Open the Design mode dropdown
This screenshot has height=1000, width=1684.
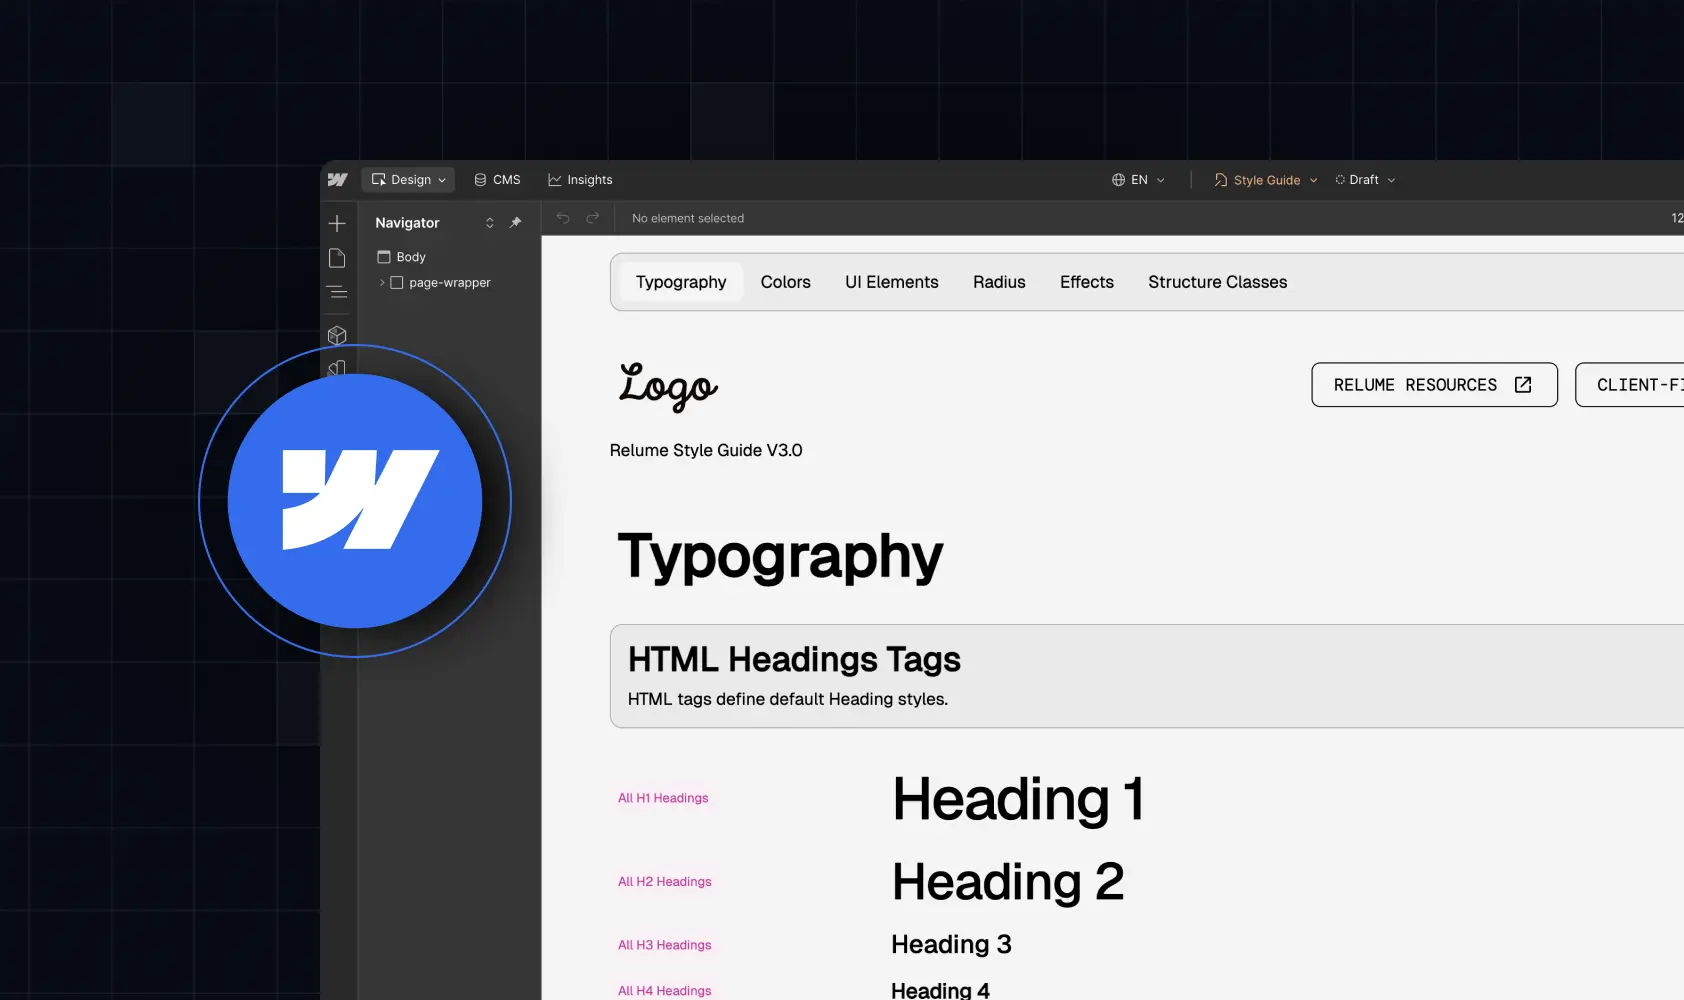click(408, 180)
